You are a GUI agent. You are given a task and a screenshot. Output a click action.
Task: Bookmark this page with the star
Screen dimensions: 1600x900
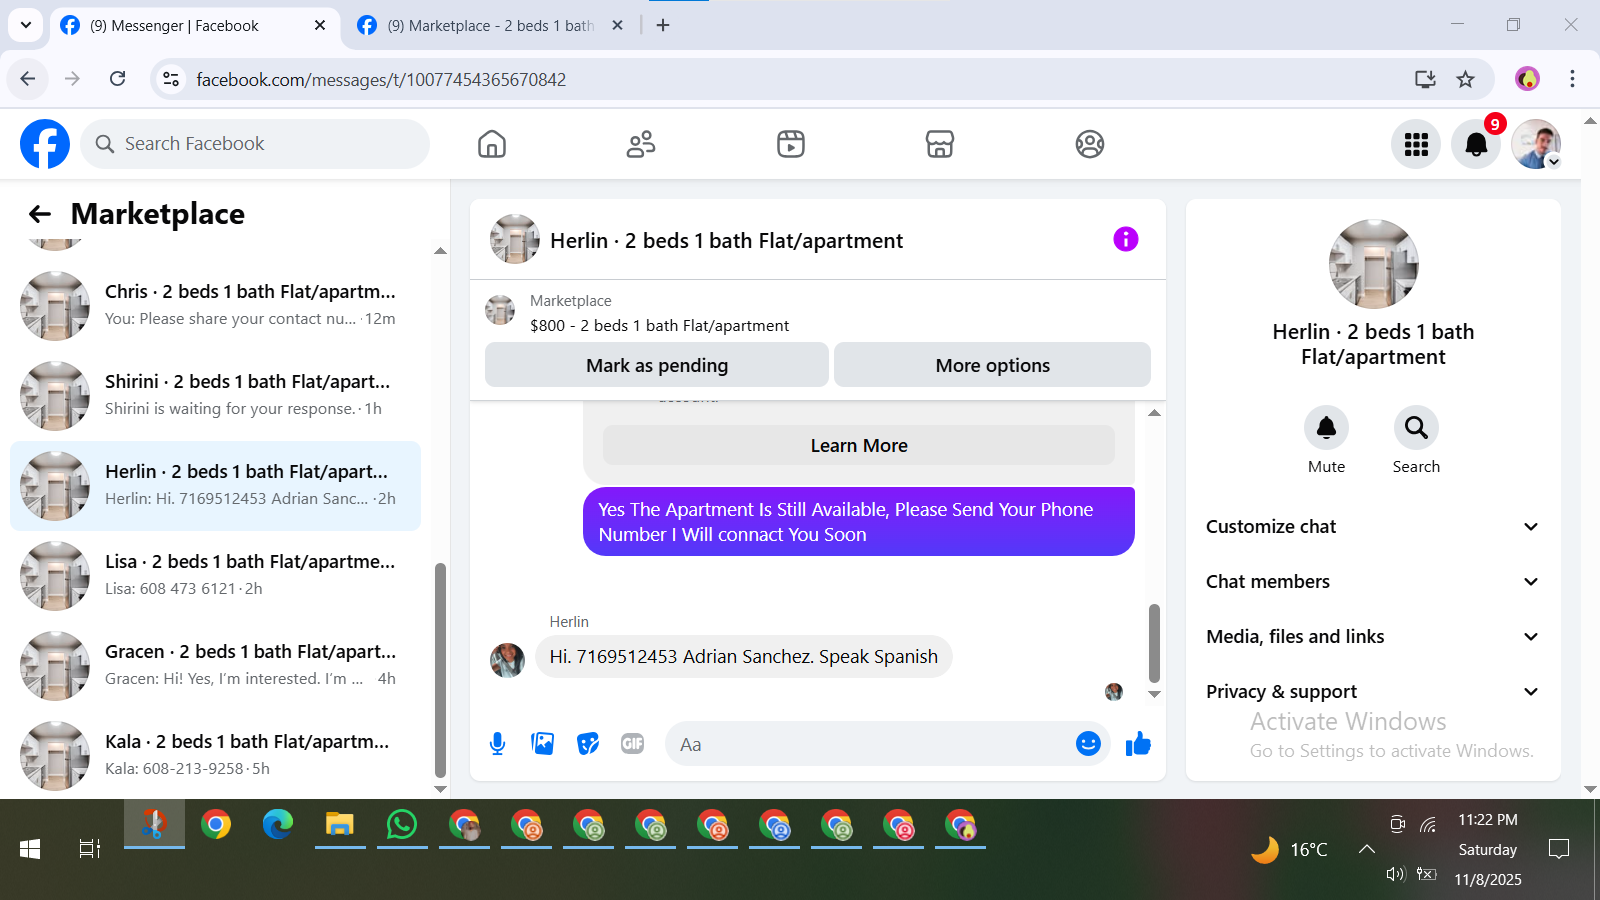(x=1466, y=79)
